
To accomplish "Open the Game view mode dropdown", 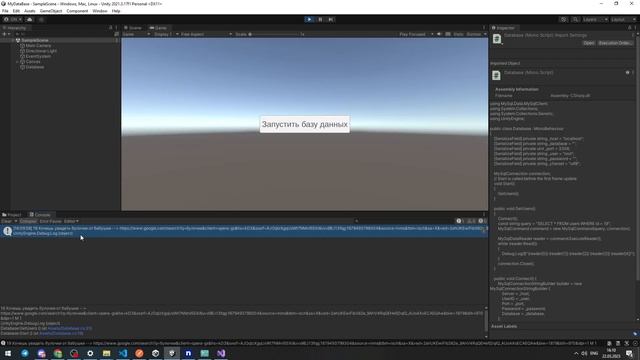I will (136, 34).
